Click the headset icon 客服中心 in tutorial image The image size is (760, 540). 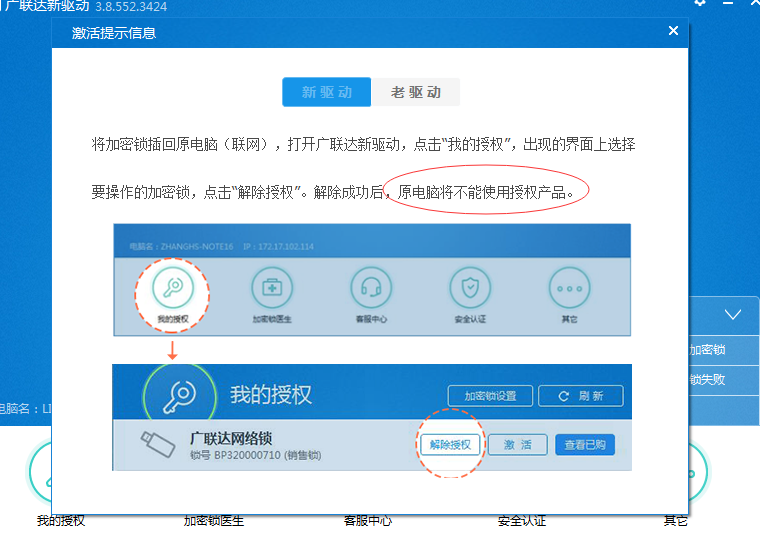371,287
